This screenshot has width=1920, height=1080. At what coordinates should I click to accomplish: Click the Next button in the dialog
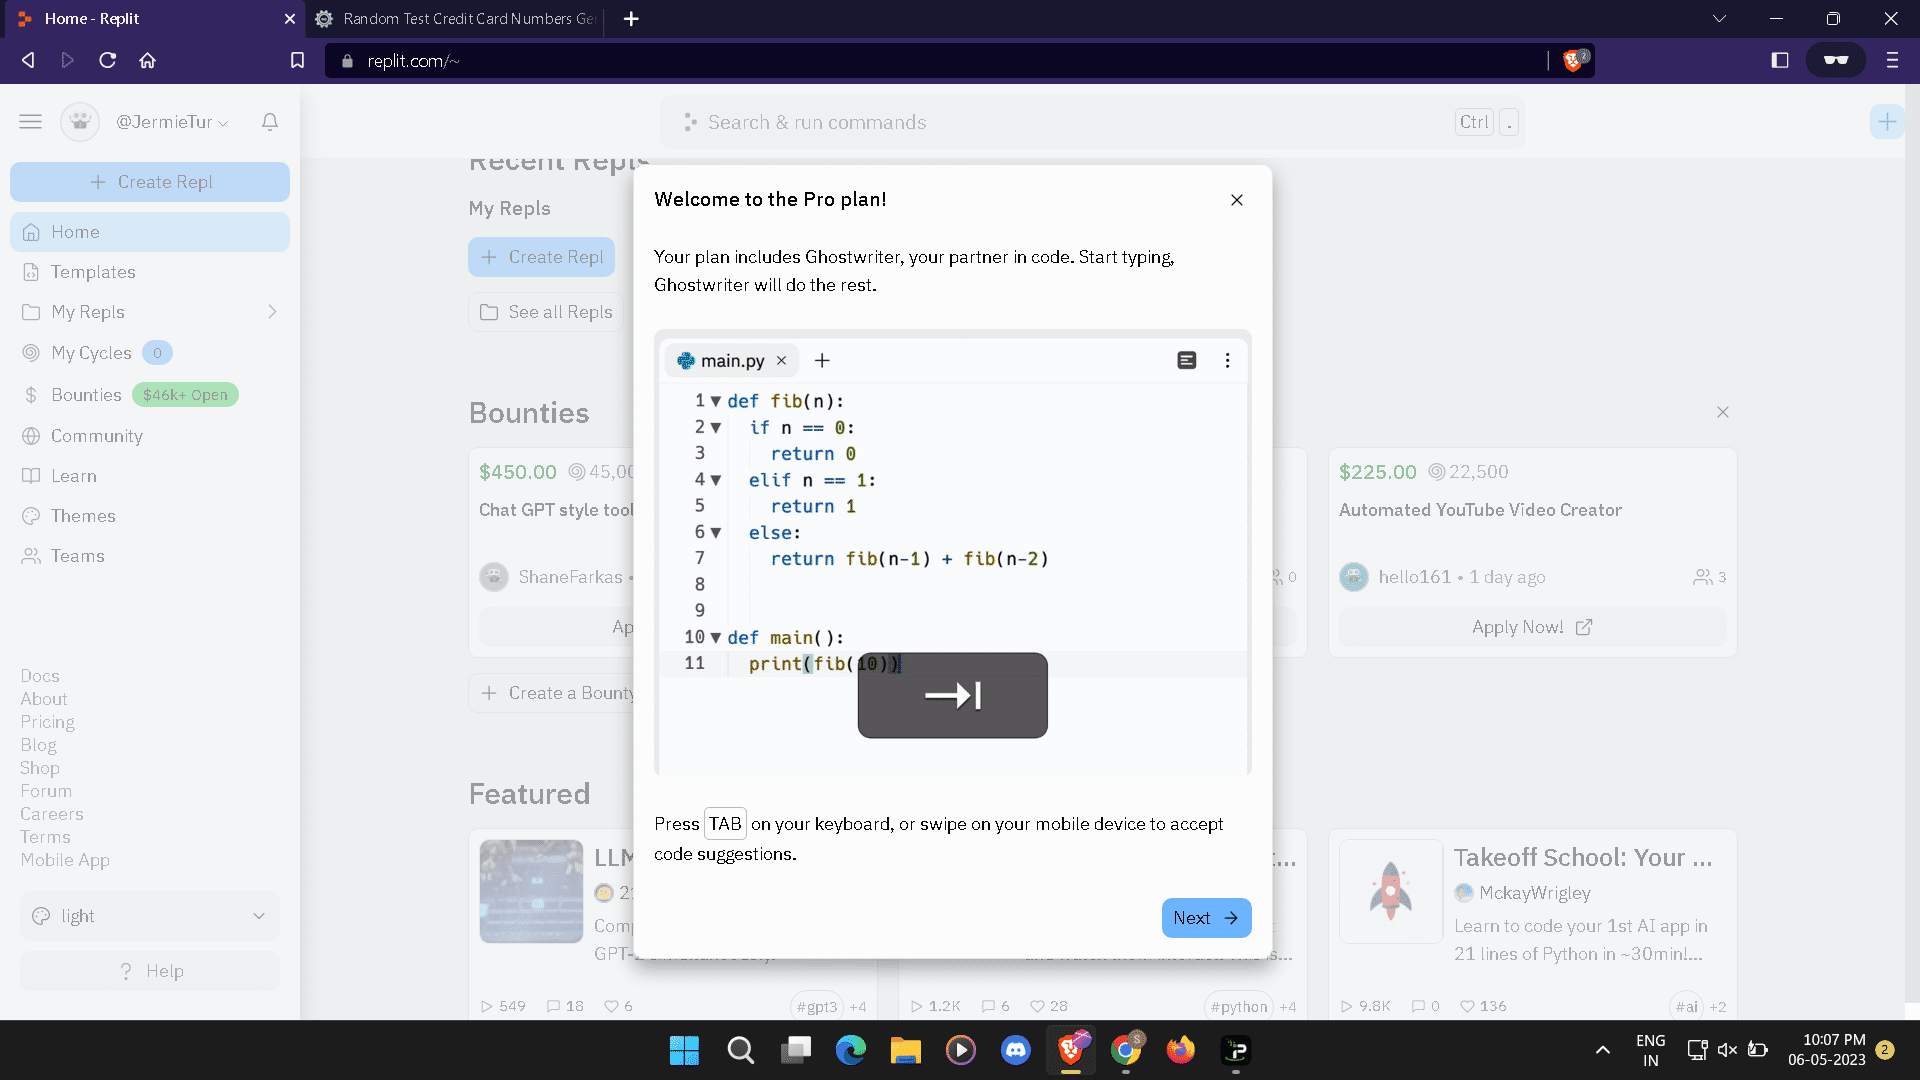click(x=1206, y=918)
